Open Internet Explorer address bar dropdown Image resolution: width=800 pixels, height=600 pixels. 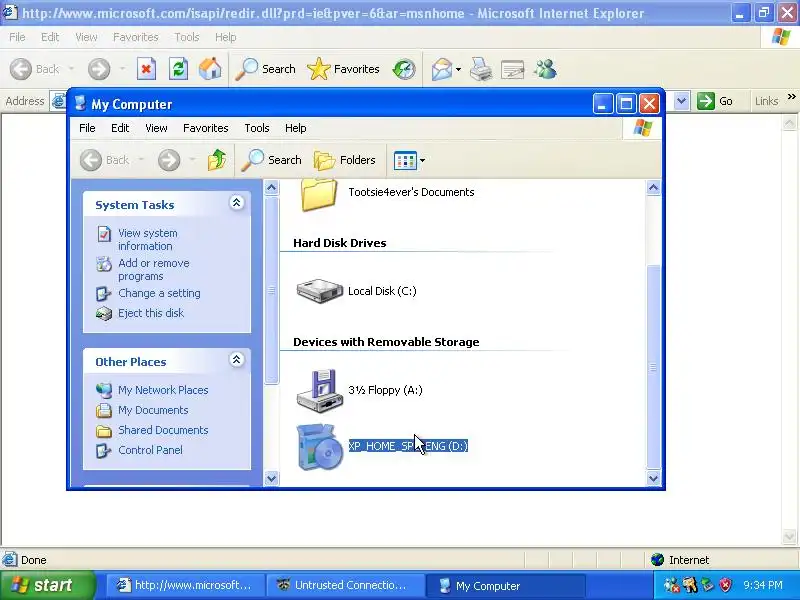click(681, 101)
